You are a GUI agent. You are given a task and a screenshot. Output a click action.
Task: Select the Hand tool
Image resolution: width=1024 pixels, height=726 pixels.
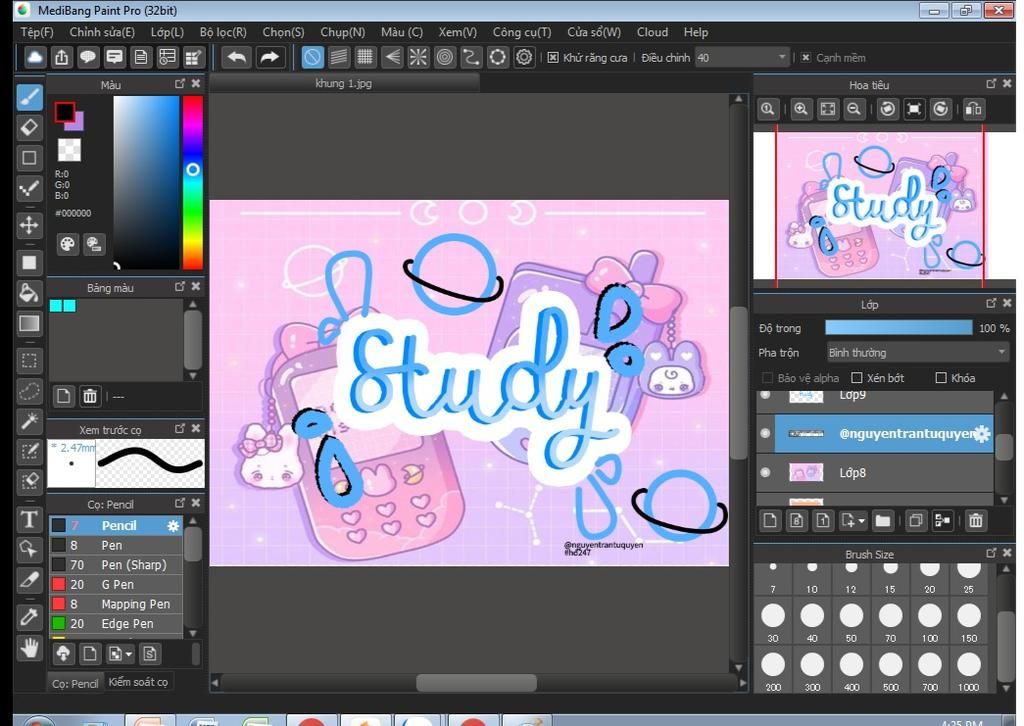[29, 648]
